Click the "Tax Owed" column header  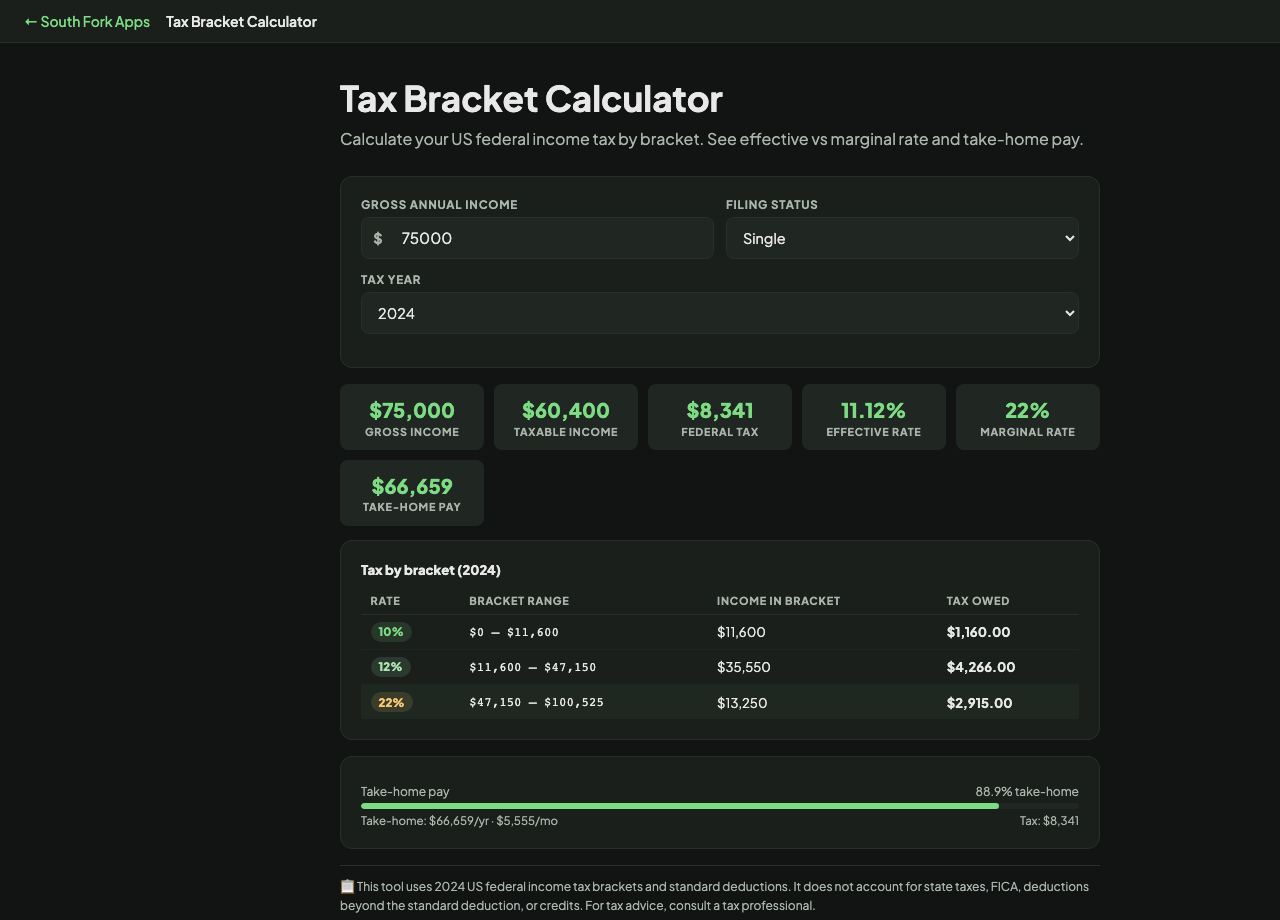[978, 601]
